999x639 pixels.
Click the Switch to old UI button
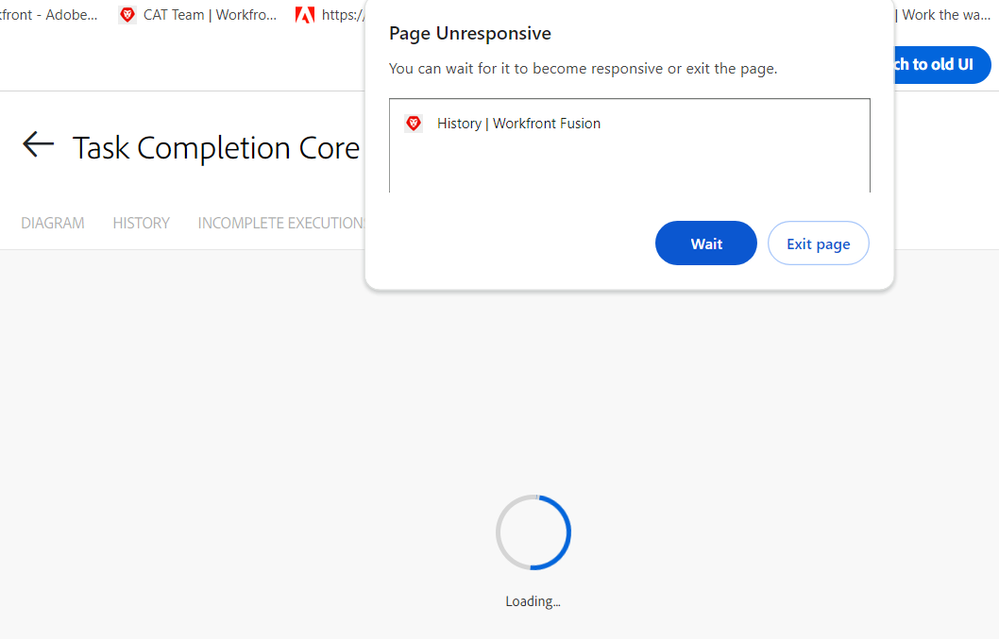click(938, 64)
